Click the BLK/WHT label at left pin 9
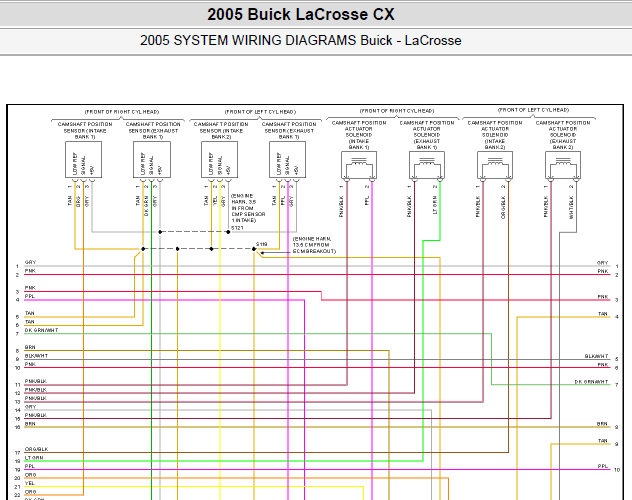Viewport: 632px width, 500px height. point(36,356)
